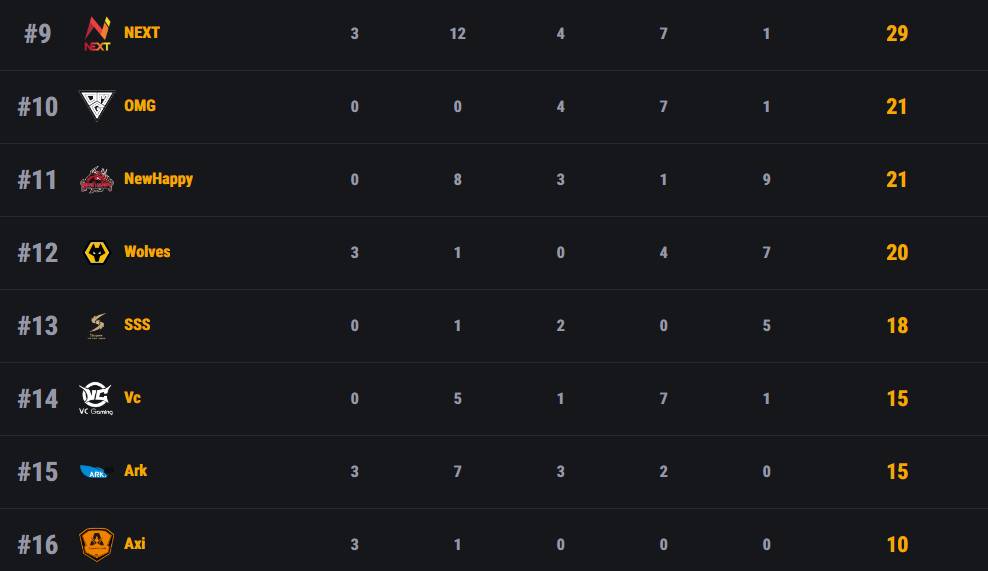This screenshot has width=988, height=571.
Task: Select NEXT's total score of 29
Action: click(897, 33)
